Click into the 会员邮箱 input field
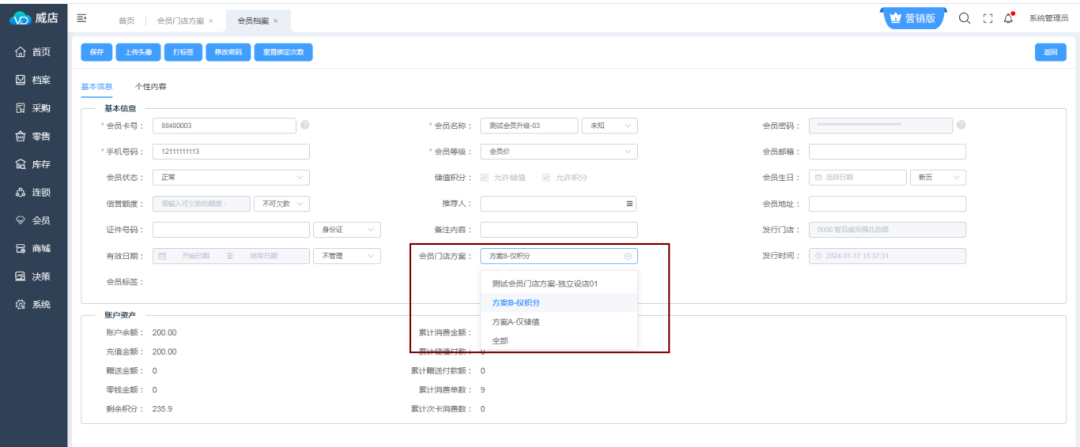This screenshot has width=1080, height=447. 887,152
